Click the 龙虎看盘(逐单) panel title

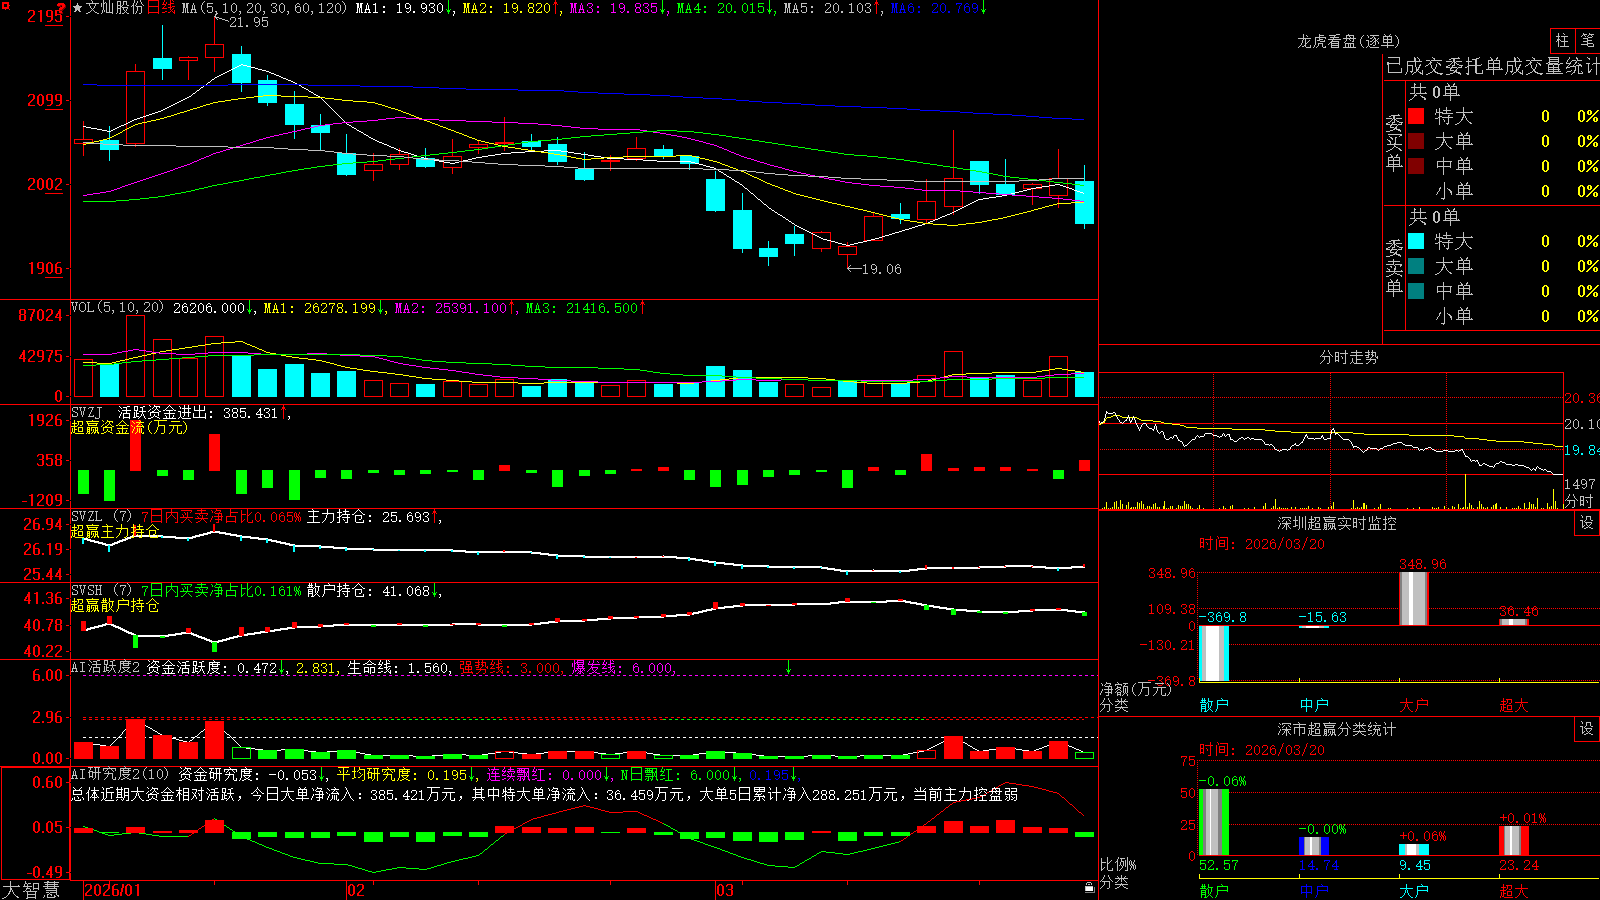click(1349, 41)
